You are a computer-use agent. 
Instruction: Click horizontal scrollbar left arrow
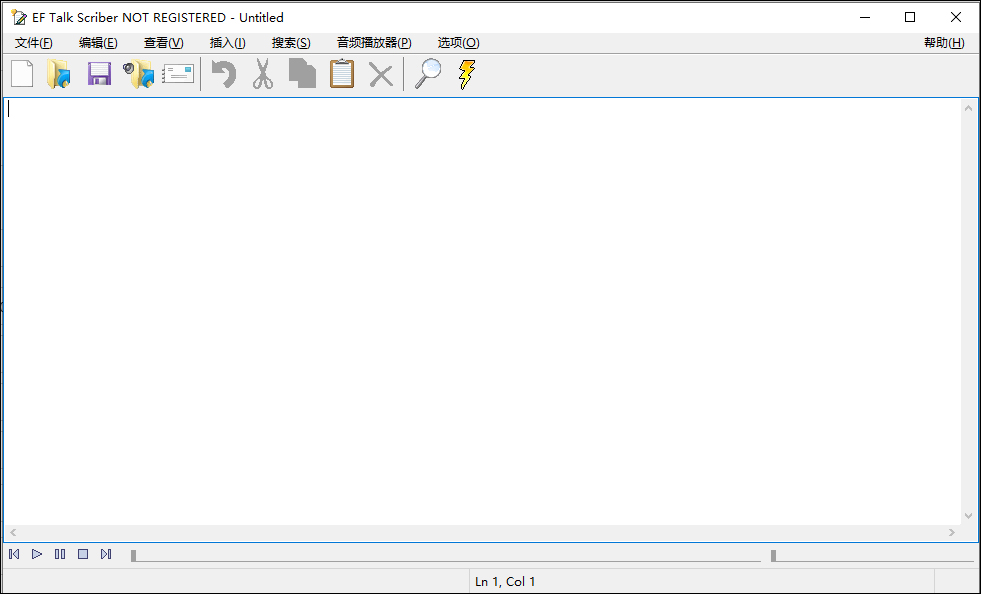[x=13, y=533]
